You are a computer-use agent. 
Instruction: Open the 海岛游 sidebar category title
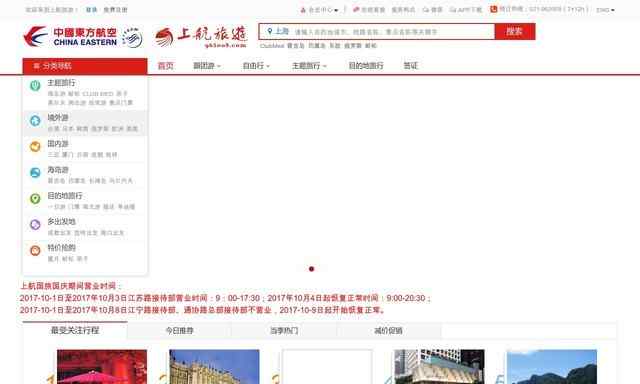pyautogui.click(x=58, y=170)
